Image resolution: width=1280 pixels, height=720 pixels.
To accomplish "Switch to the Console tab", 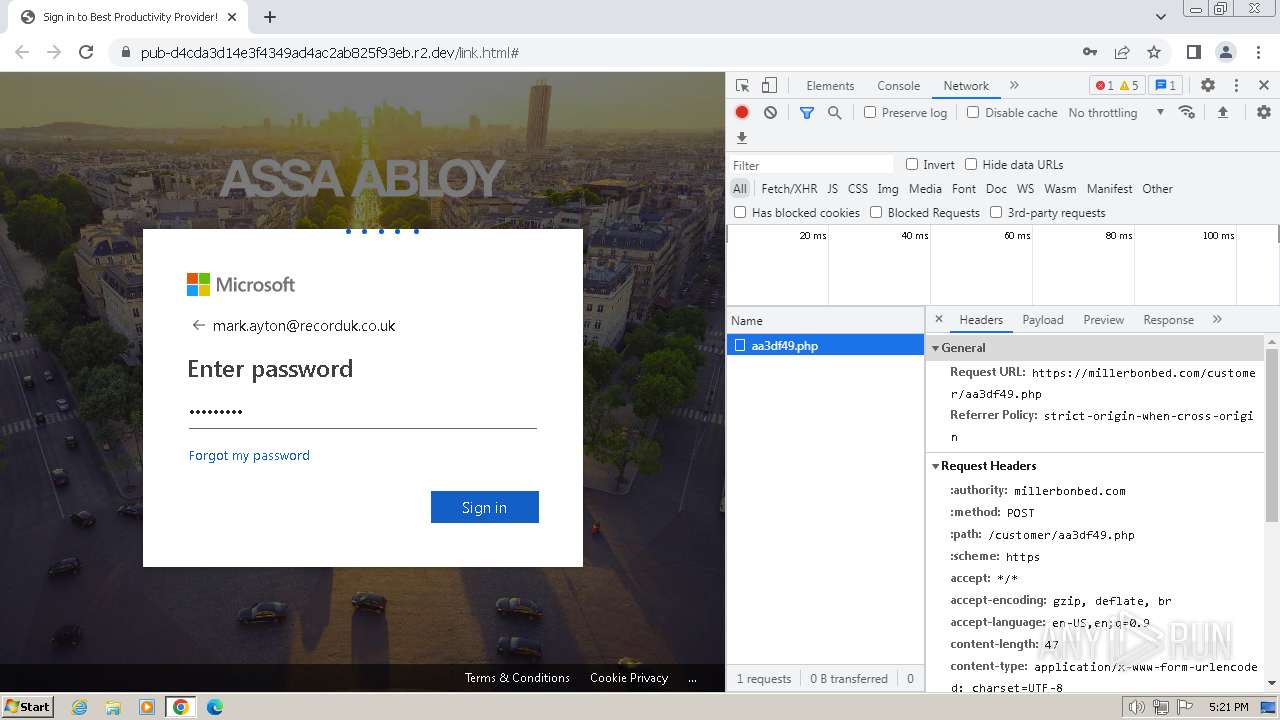I will click(x=898, y=86).
